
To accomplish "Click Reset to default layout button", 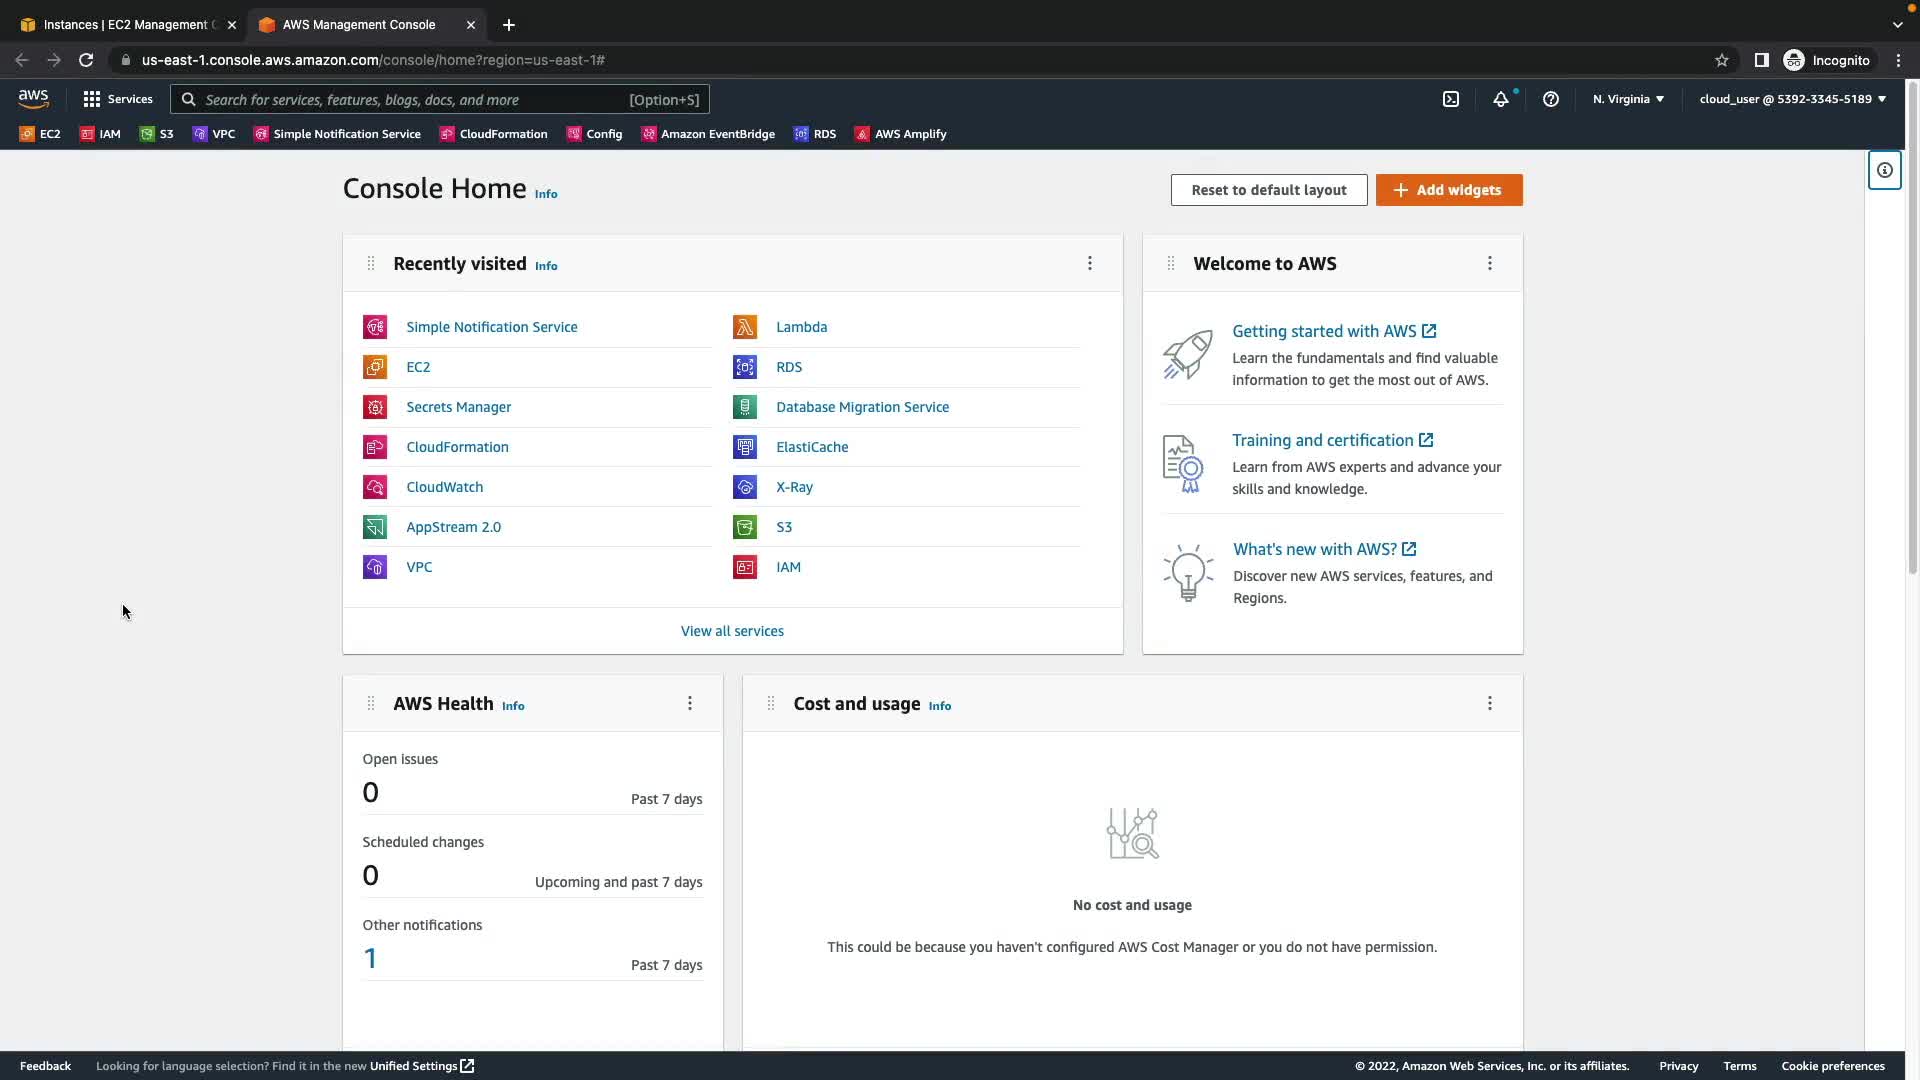I will [x=1268, y=190].
